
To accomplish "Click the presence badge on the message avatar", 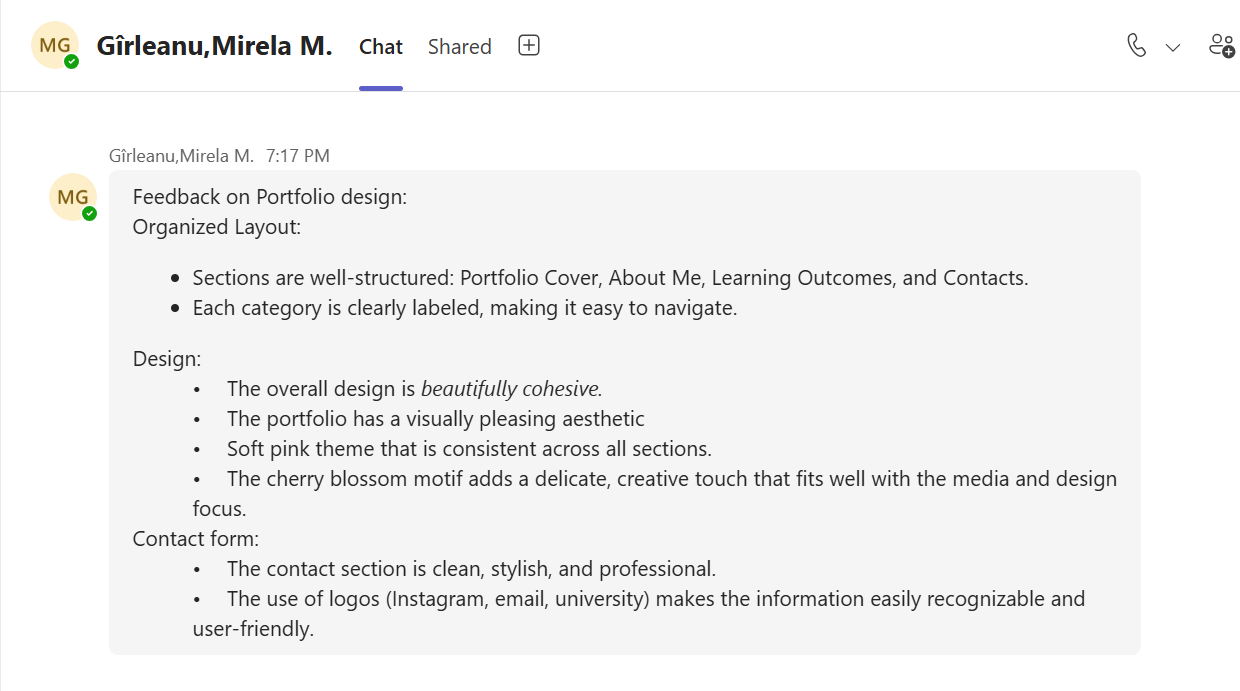I will click(90, 213).
